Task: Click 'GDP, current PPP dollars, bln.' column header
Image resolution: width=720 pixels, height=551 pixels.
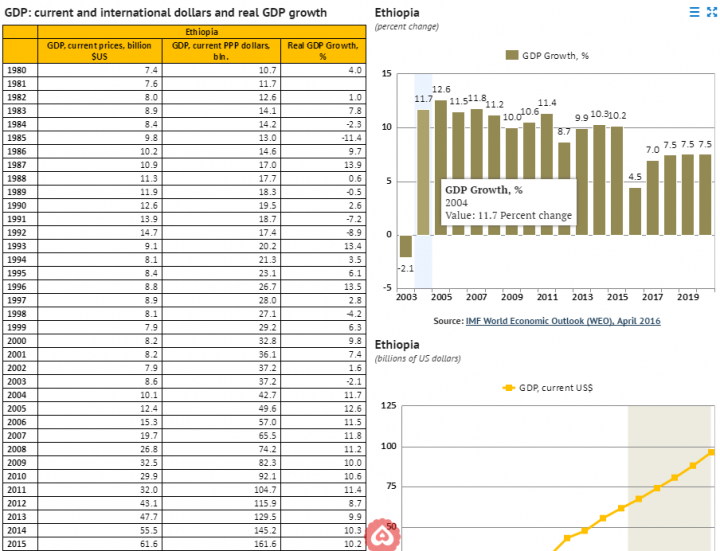Action: pos(221,51)
